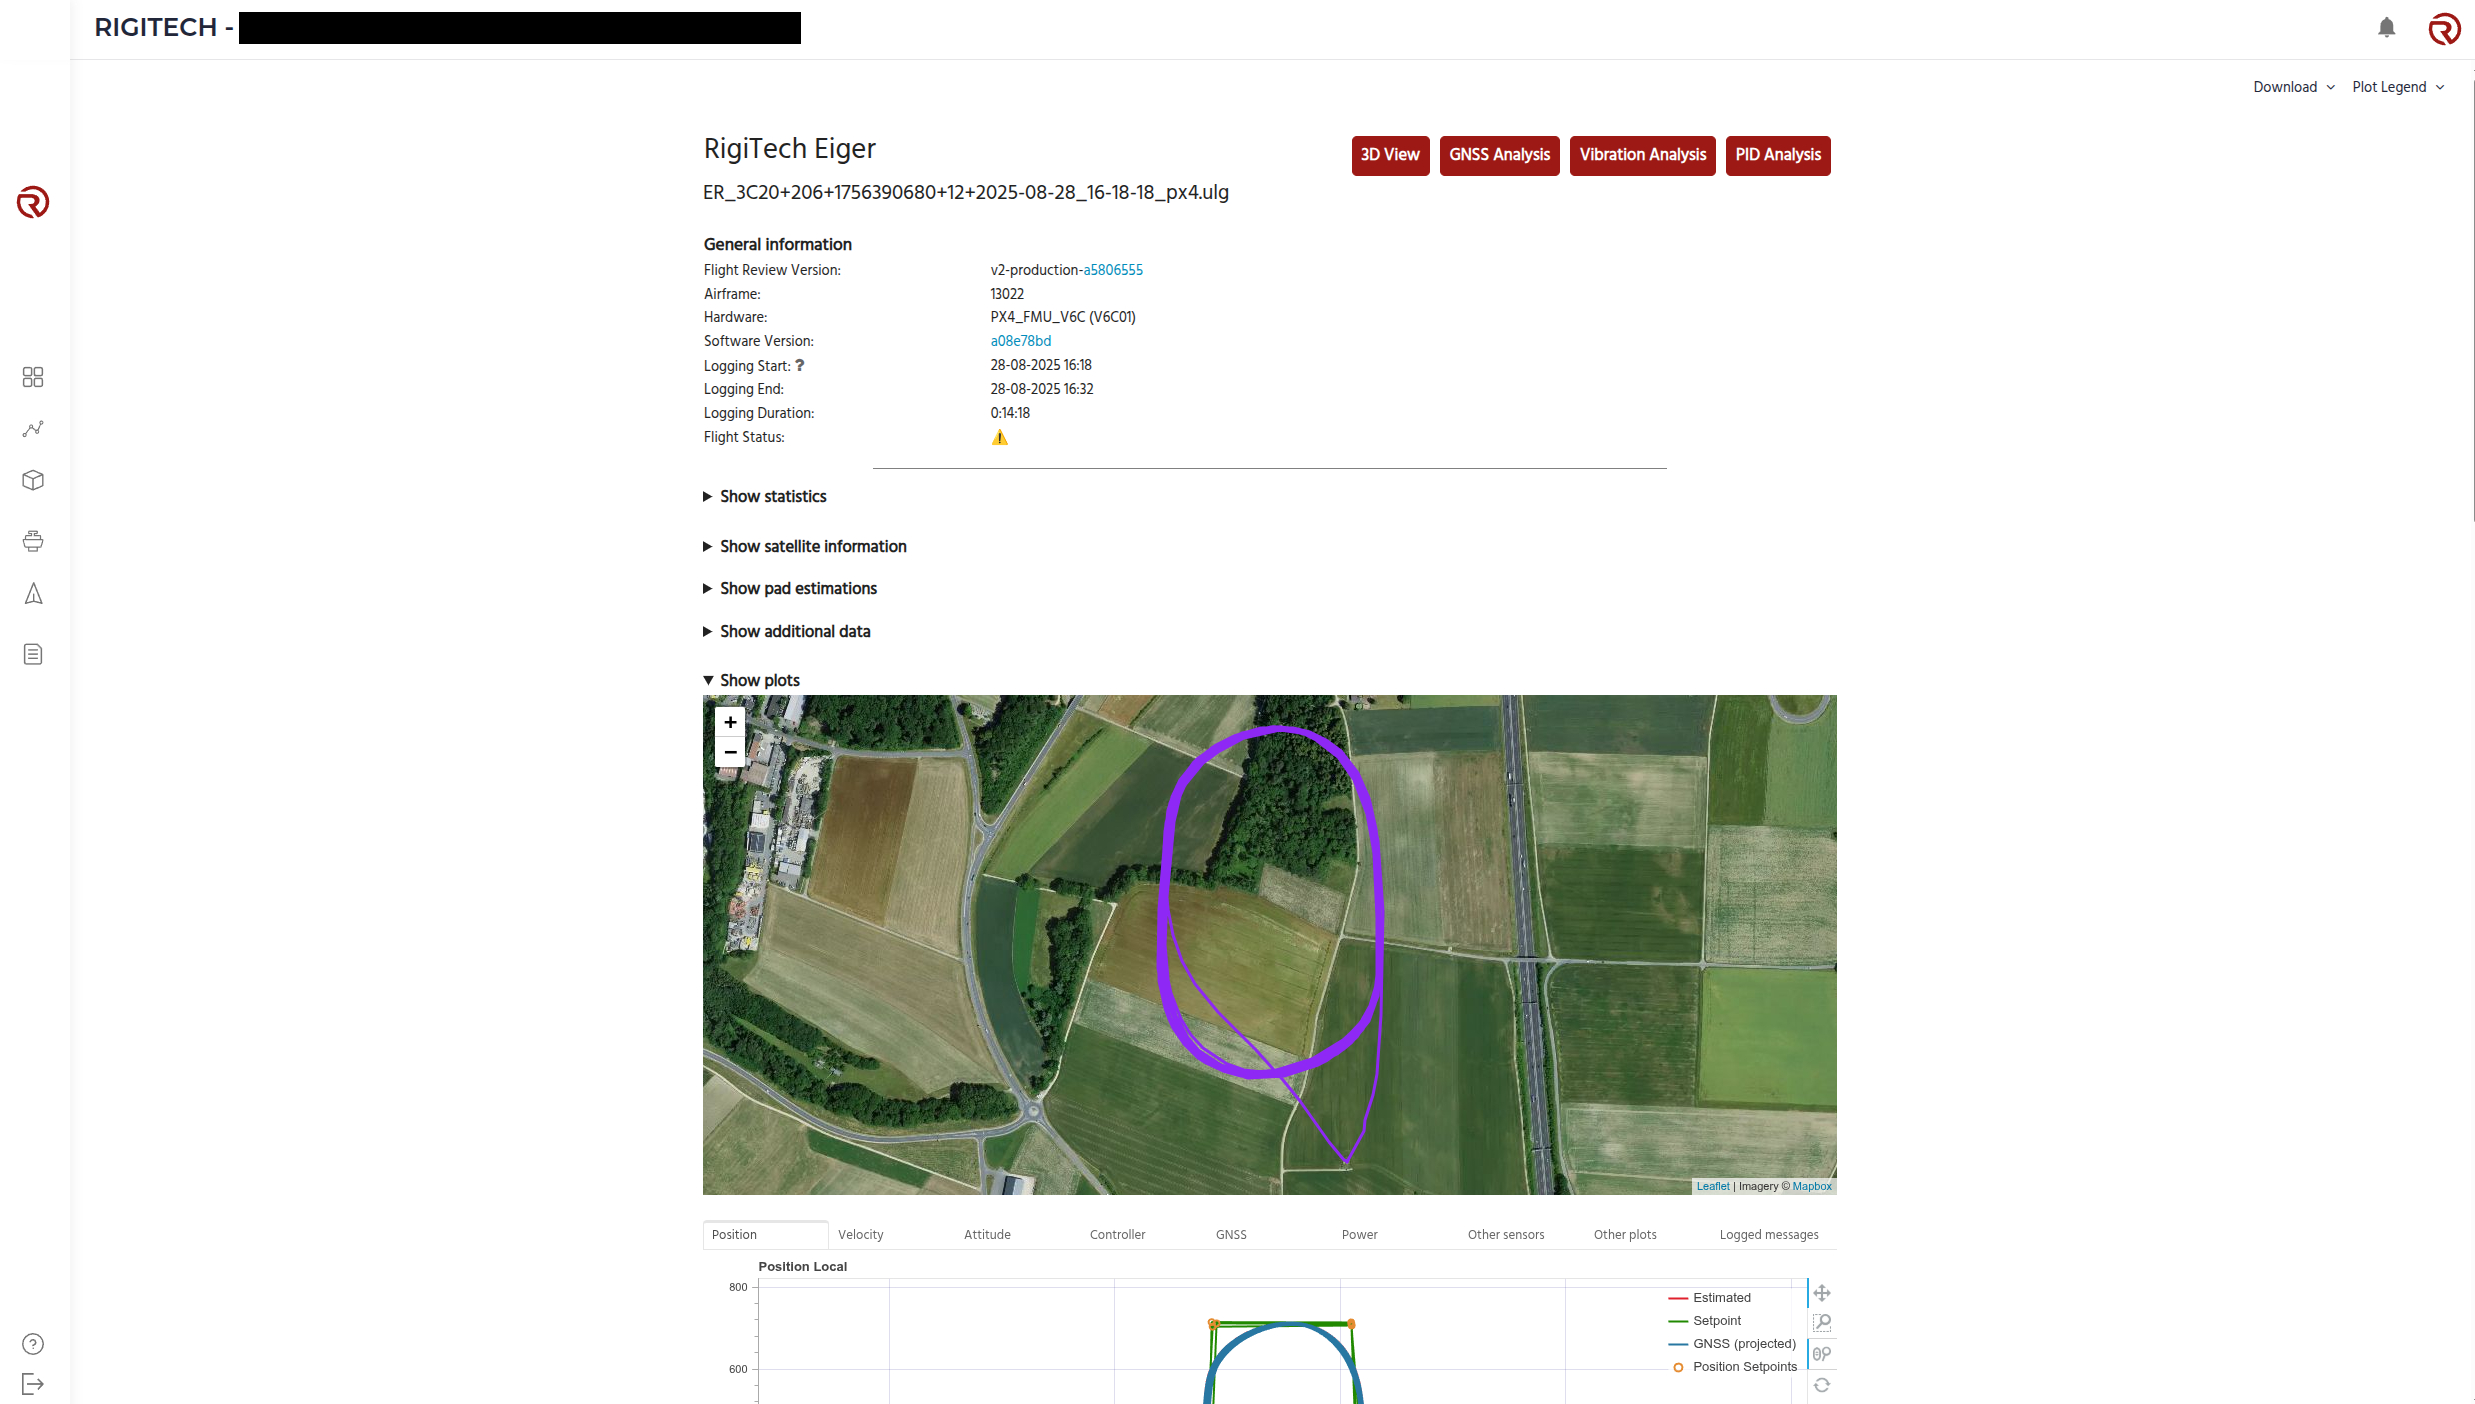
Task: Expand Show statistics section
Action: 765,496
